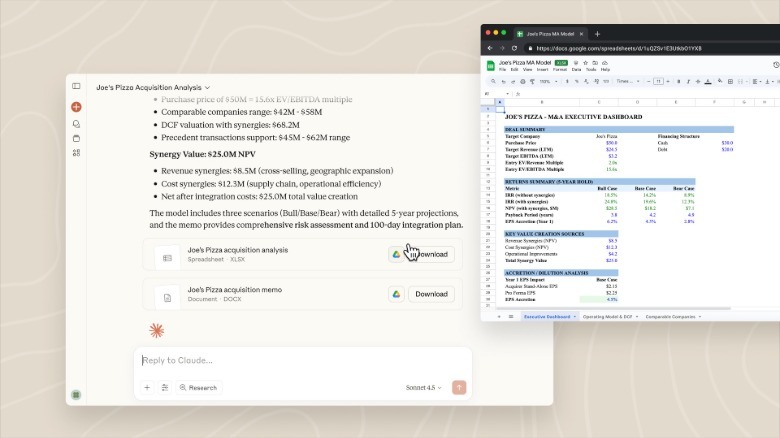Reload the page in the browser
Viewport: 780px width, 438px height.
click(515, 47)
